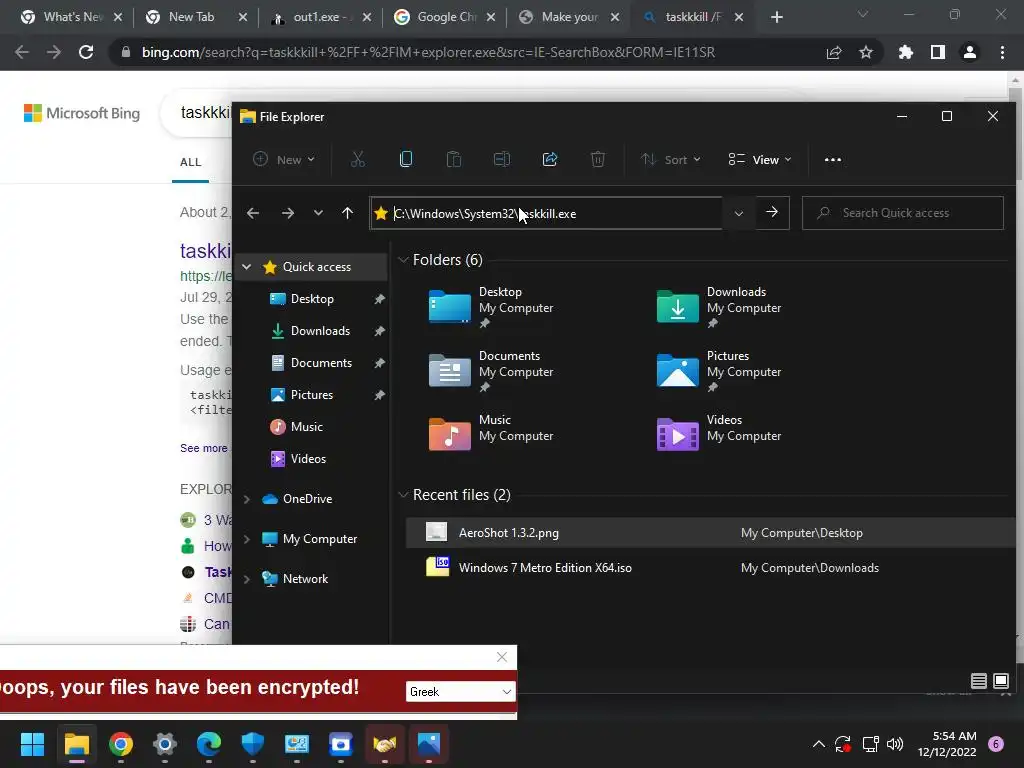Screen dimensions: 1024x768
Task: Open the See more (three dots) toolbar menu
Action: [x=833, y=159]
